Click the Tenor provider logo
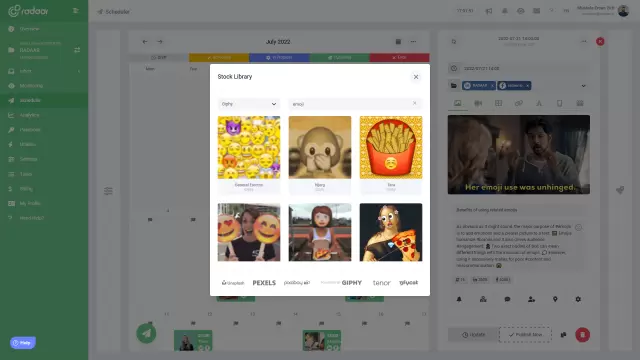 pos(382,283)
